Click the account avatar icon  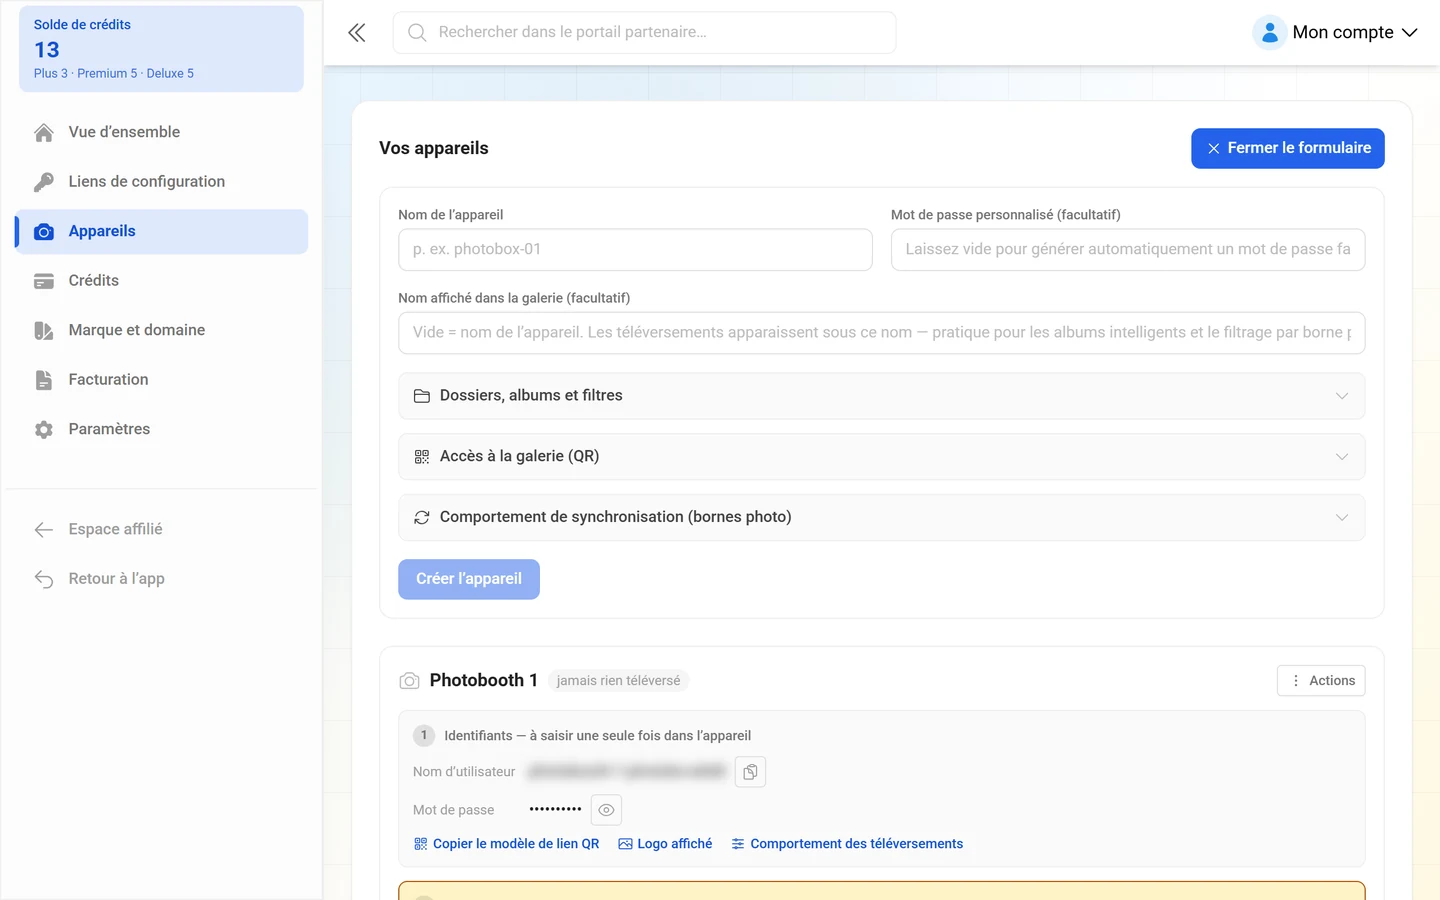[1269, 33]
